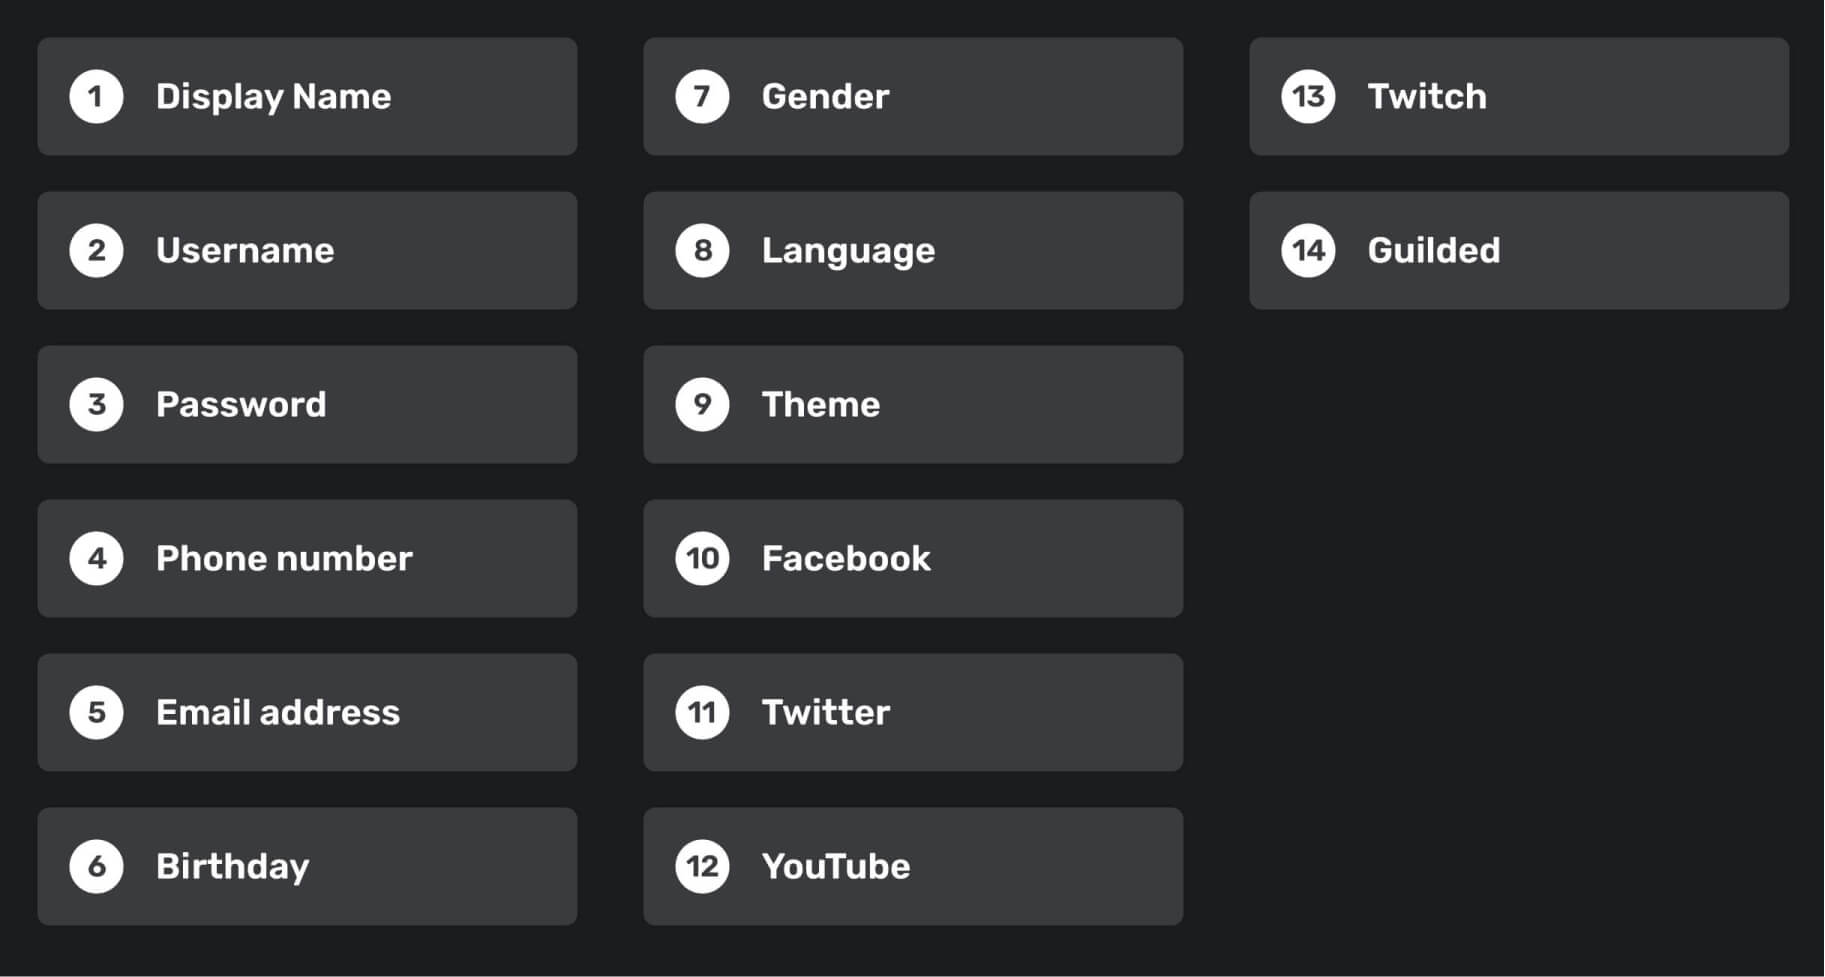Screen dimensions: 1825x977
Task: Click the number 7 badge next to Gender
Action: [x=702, y=97]
